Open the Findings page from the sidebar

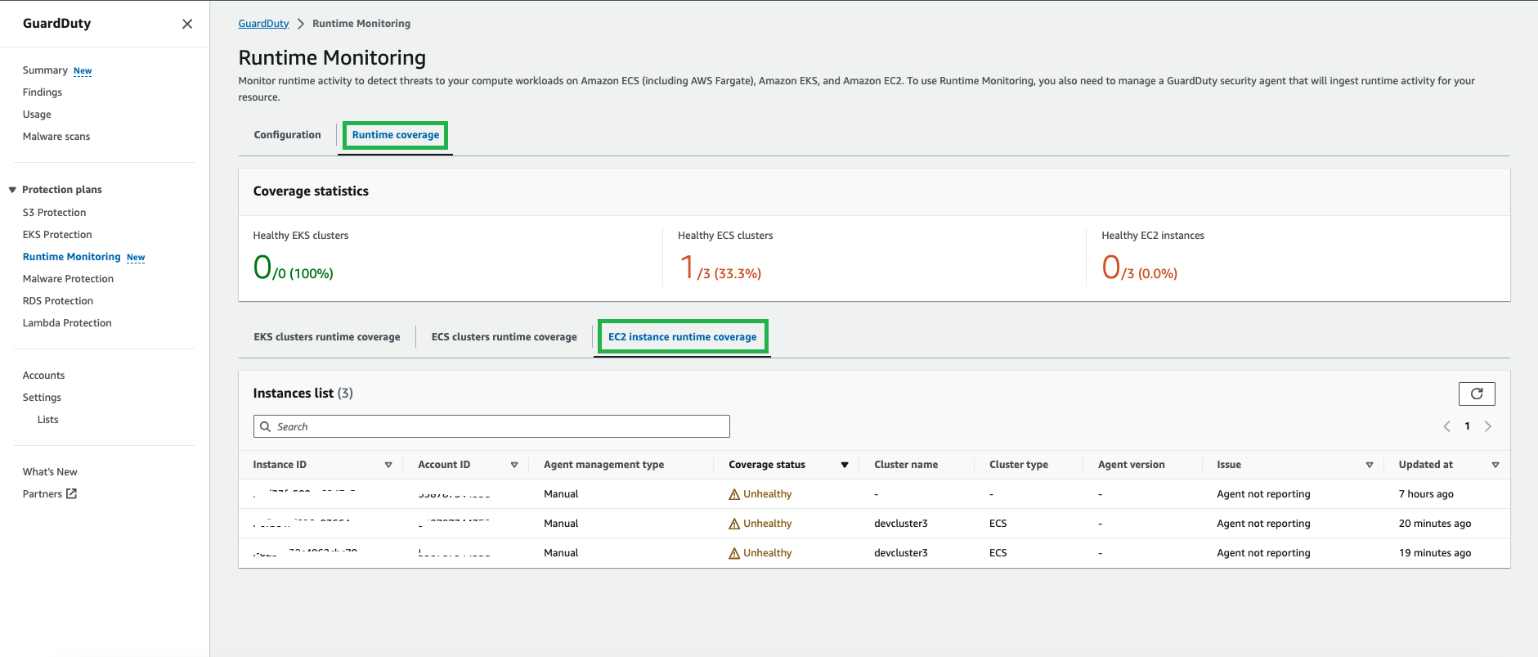click(x=42, y=91)
